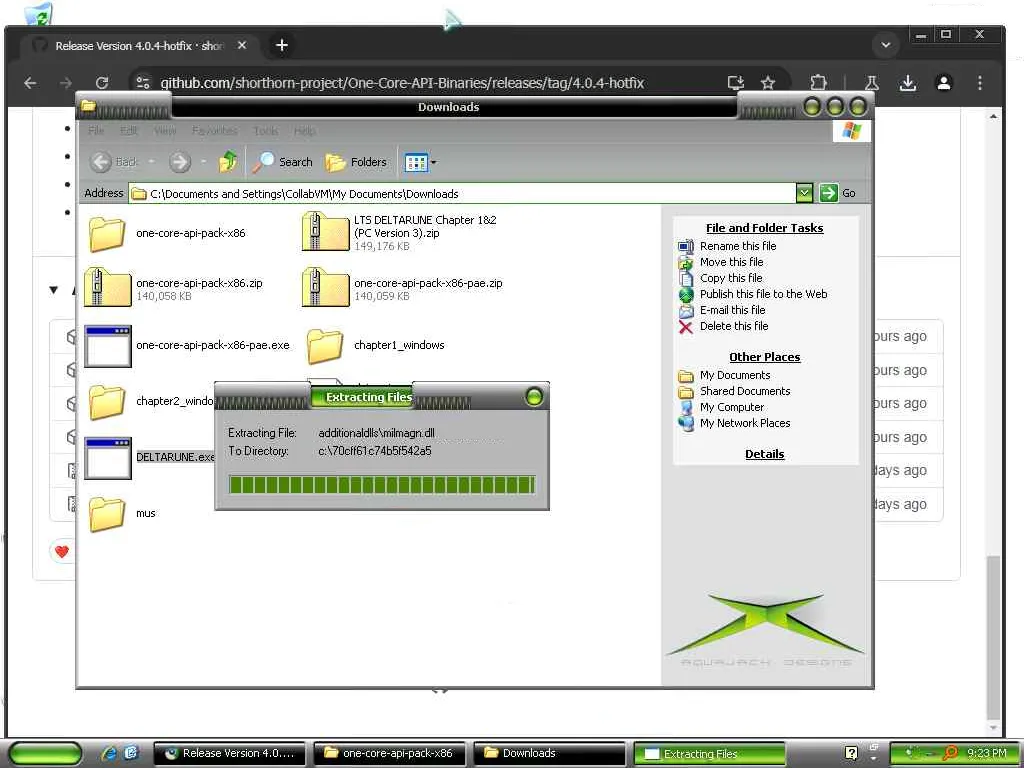This screenshot has width=1024, height=768.
Task: Launch Internet Explorer from quick launch
Action: point(108,753)
